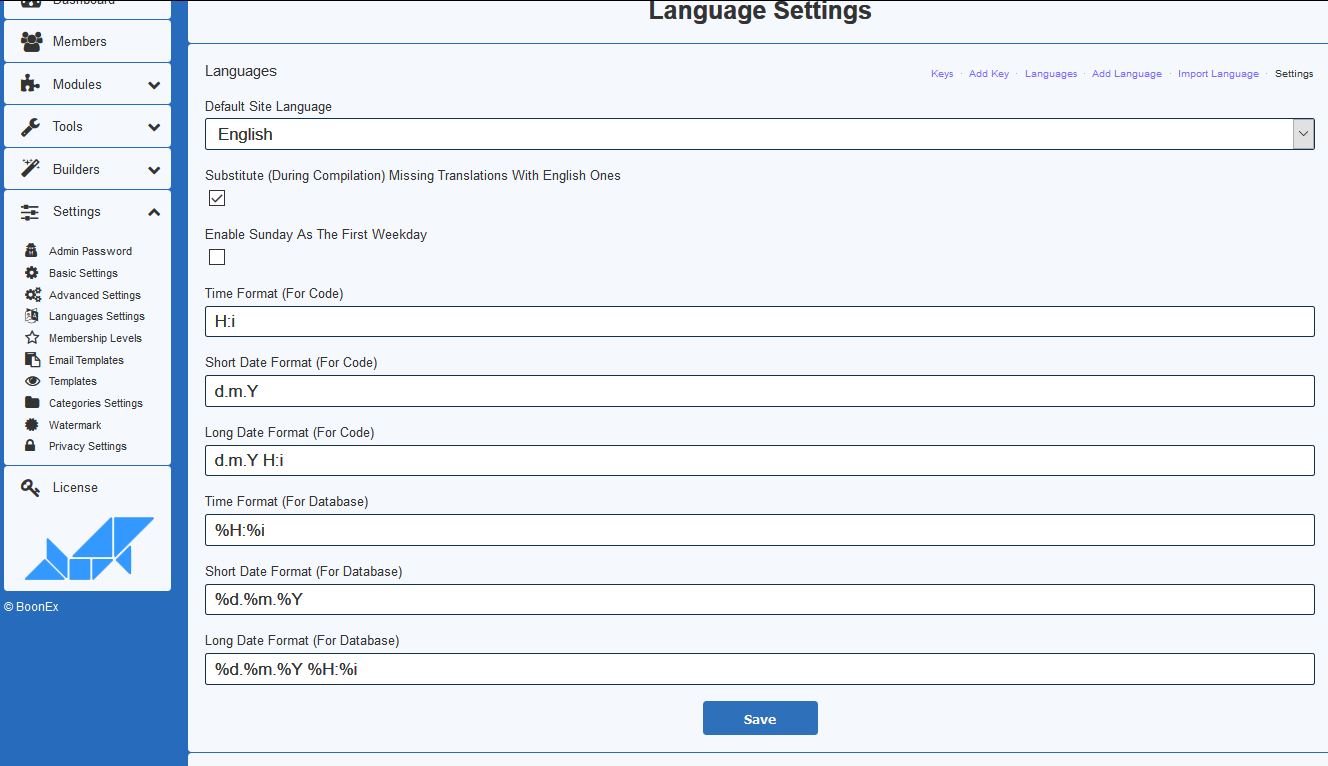Click the License key icon
This screenshot has height=766, width=1328.
31,488
